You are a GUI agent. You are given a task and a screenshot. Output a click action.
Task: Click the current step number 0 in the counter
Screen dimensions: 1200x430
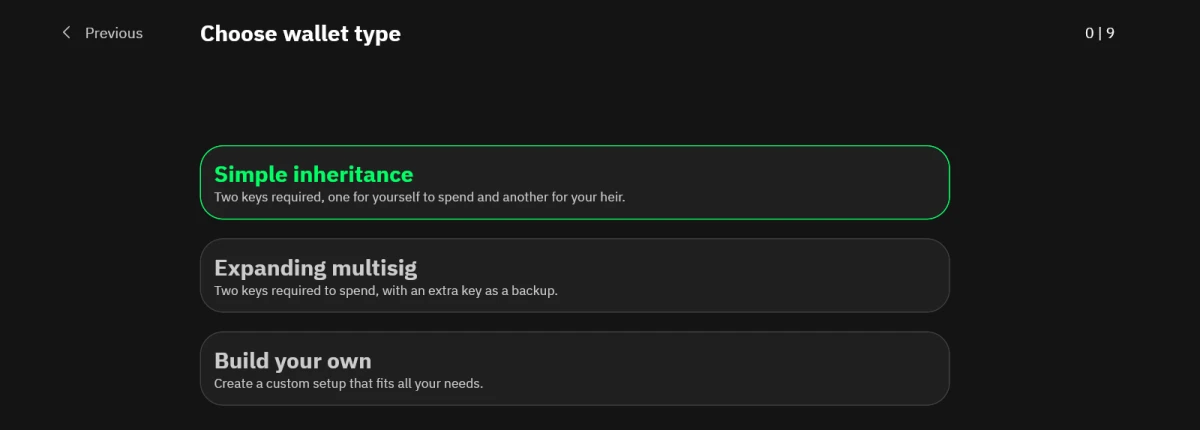1089,33
